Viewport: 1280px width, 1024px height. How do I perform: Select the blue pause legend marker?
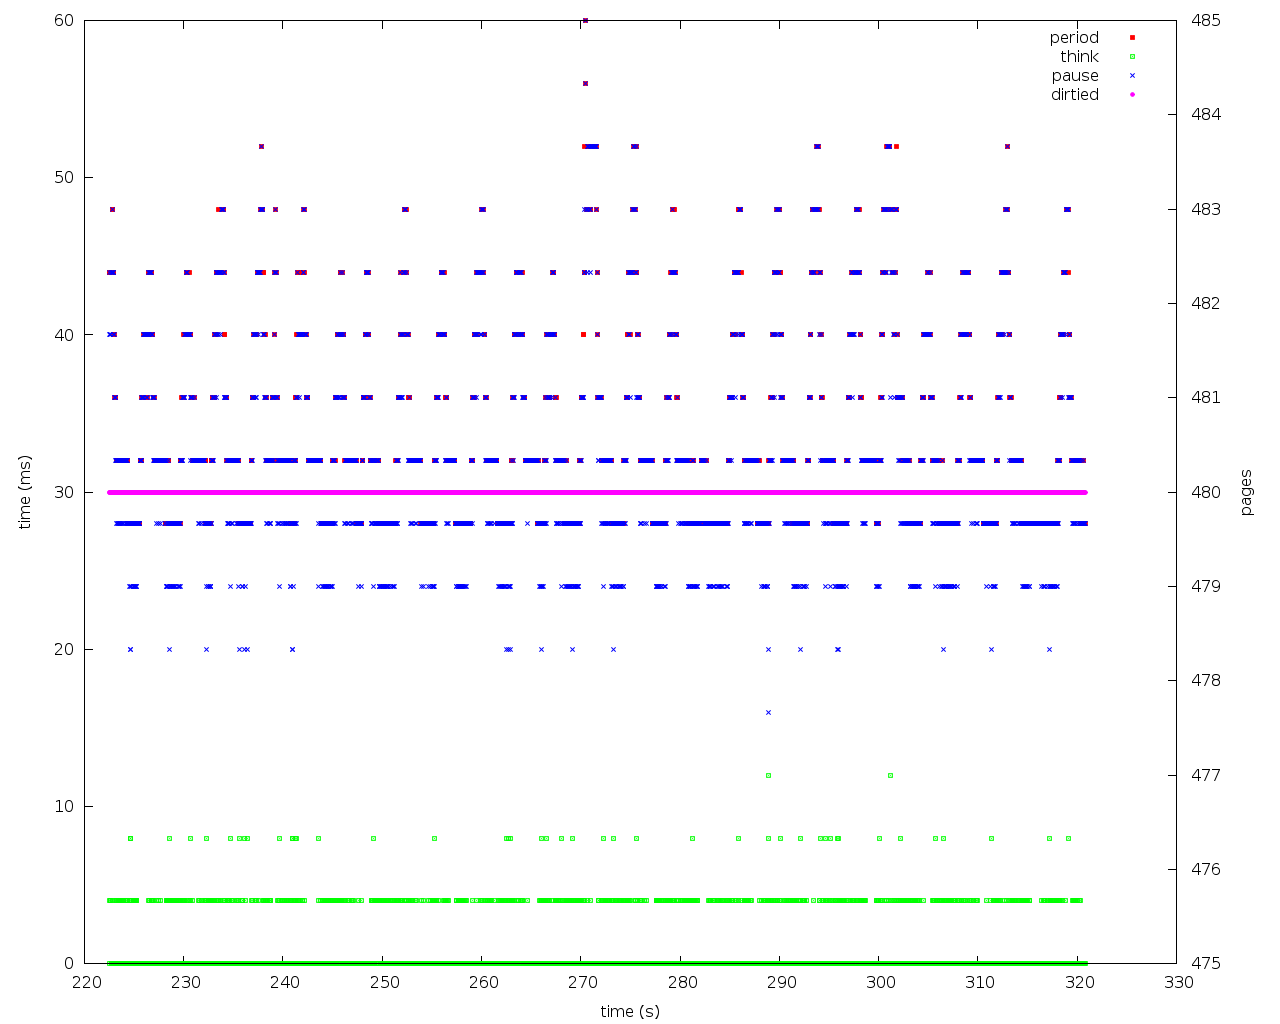[1132, 75]
